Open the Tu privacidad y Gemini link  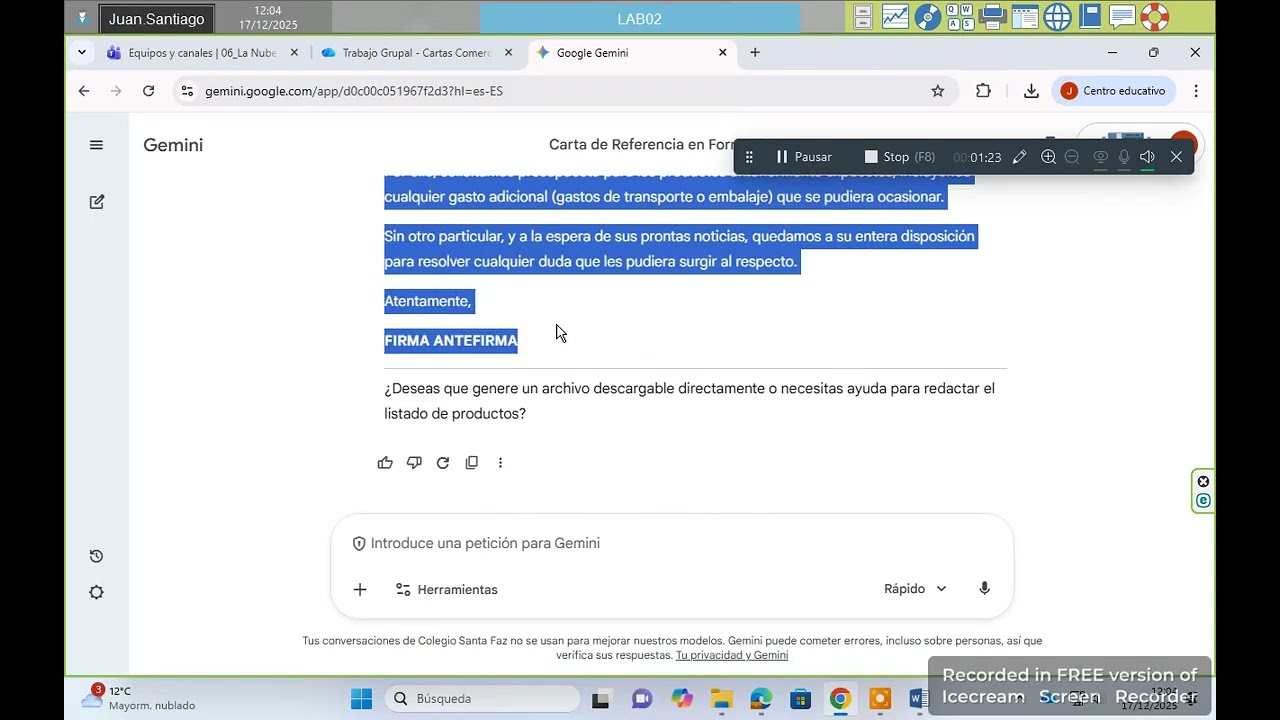(732, 656)
